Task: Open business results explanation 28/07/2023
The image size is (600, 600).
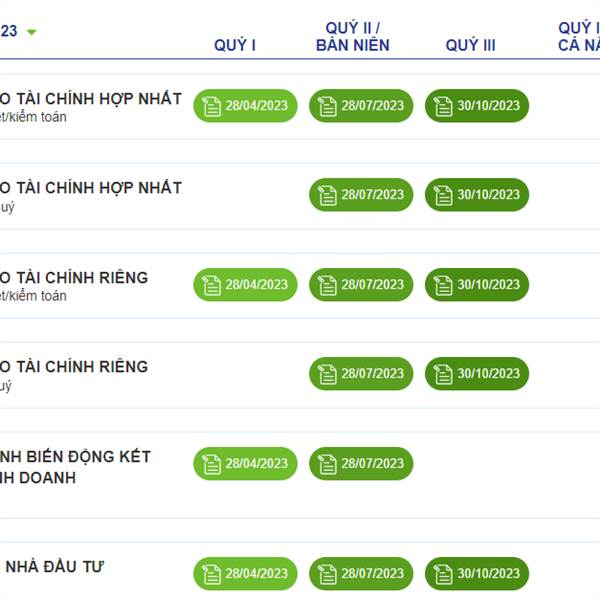Action: click(x=361, y=463)
